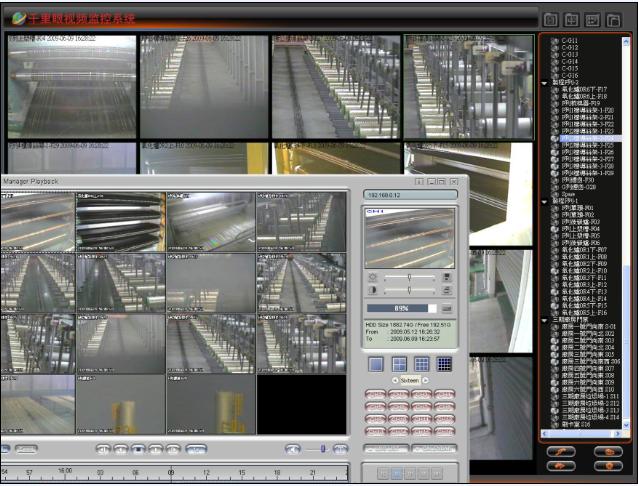Click lower-right orange button below camera tree
Screen dimensions: 638x486
[608, 465]
